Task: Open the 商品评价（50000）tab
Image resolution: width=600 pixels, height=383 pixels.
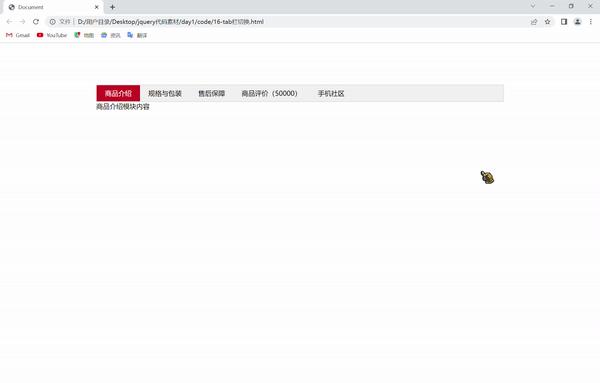Action: click(x=269, y=93)
